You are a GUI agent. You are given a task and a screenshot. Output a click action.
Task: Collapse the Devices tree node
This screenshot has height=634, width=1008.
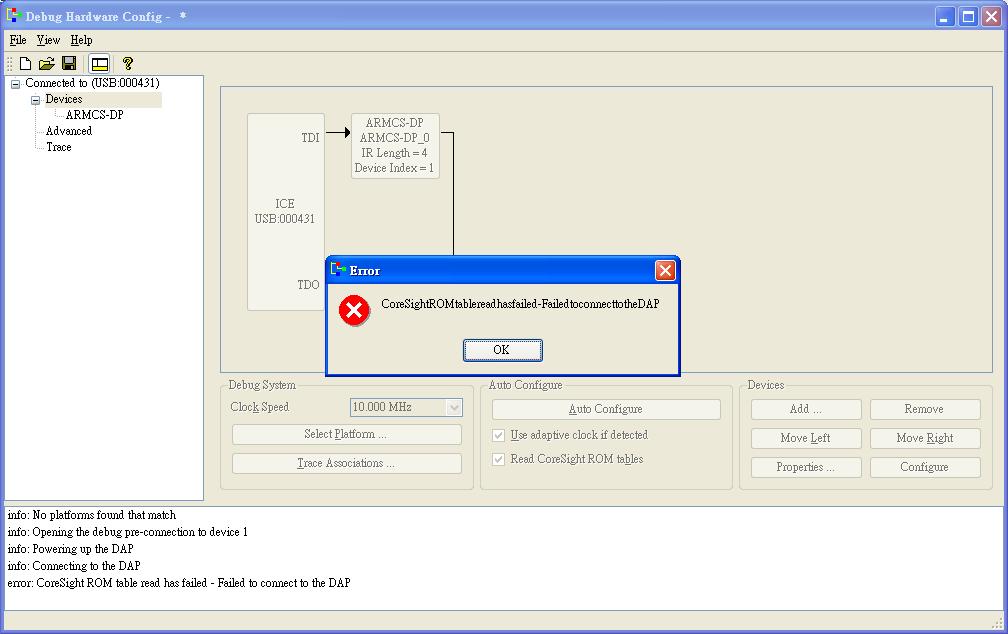tap(36, 100)
